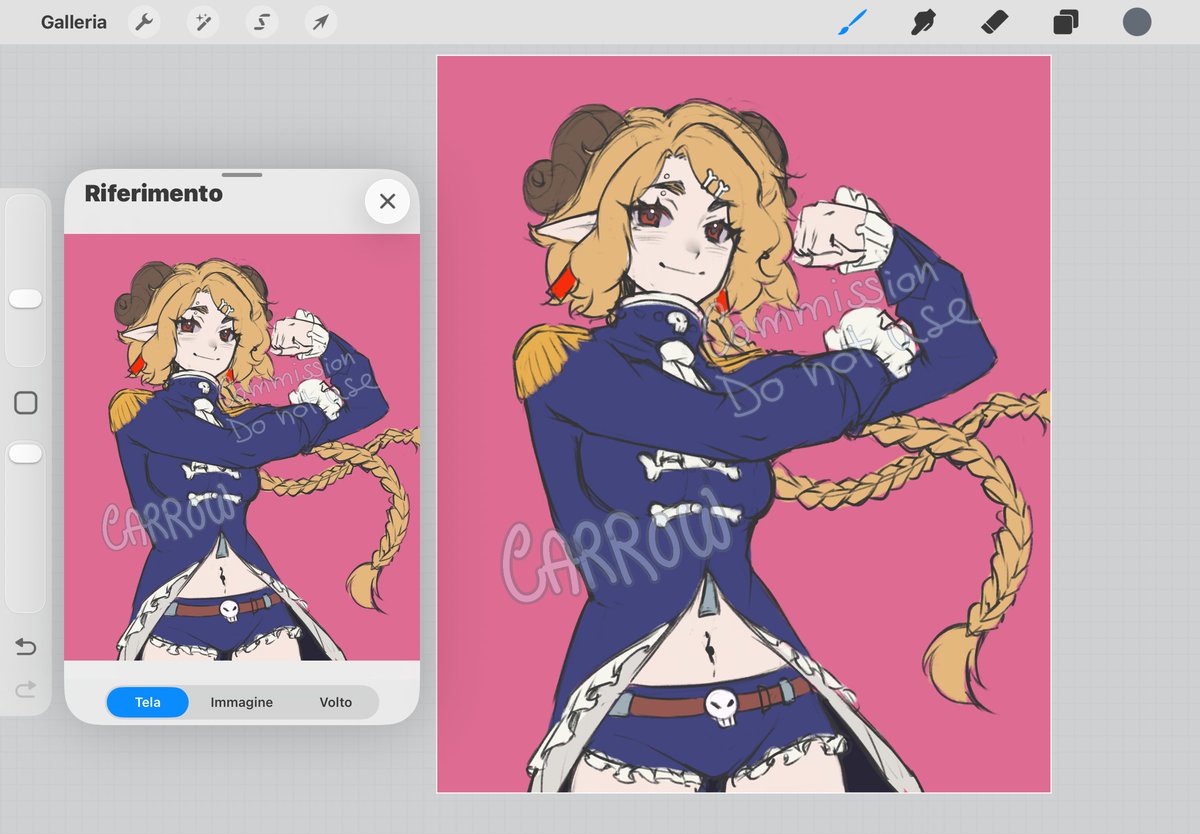Adjust the brush opacity slider handle
The width and height of the screenshot is (1200, 834).
[x=25, y=454]
